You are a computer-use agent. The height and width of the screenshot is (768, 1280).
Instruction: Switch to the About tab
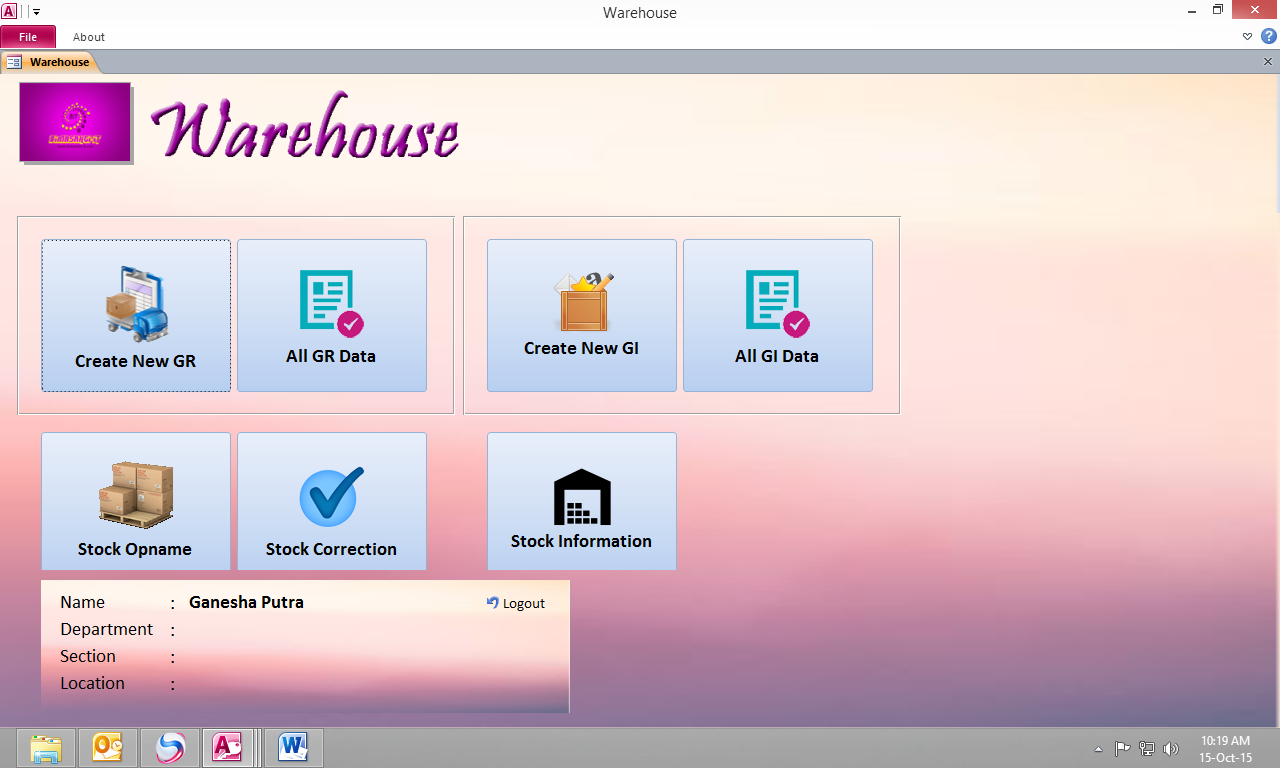(88, 36)
